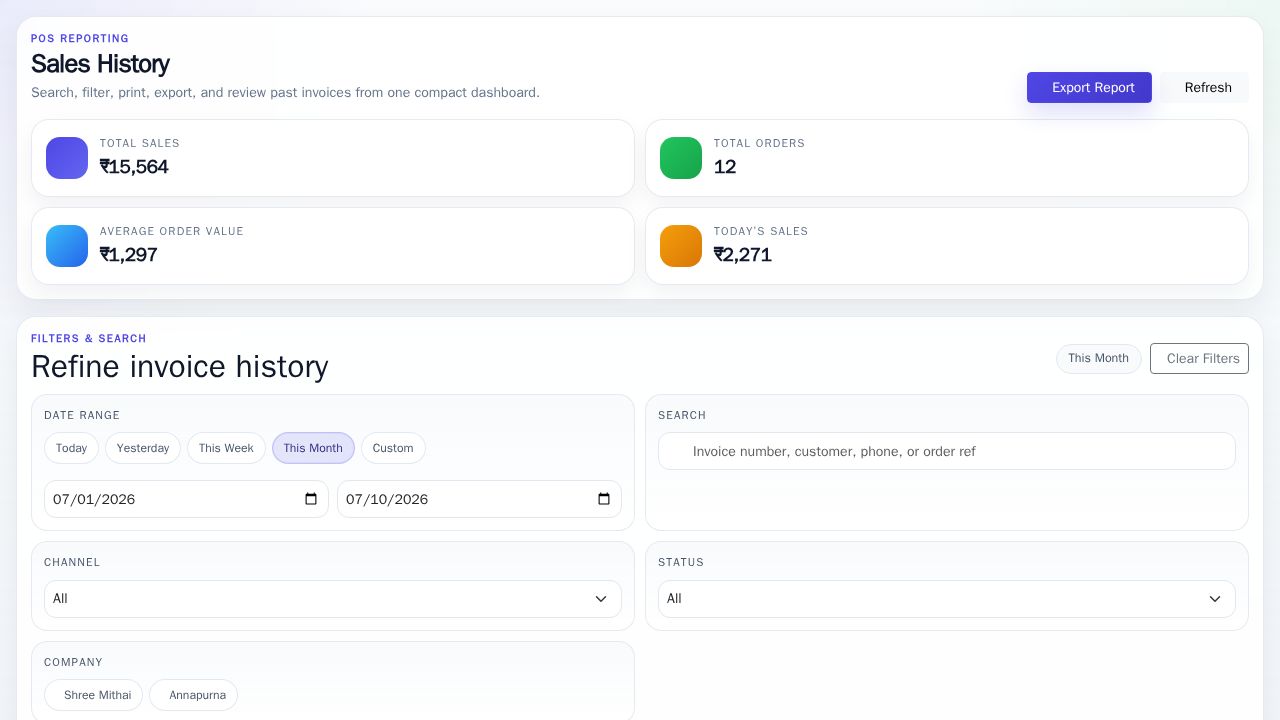Image resolution: width=1280 pixels, height=720 pixels.
Task: Click the start date field 07/01/2026
Action: click(186, 499)
